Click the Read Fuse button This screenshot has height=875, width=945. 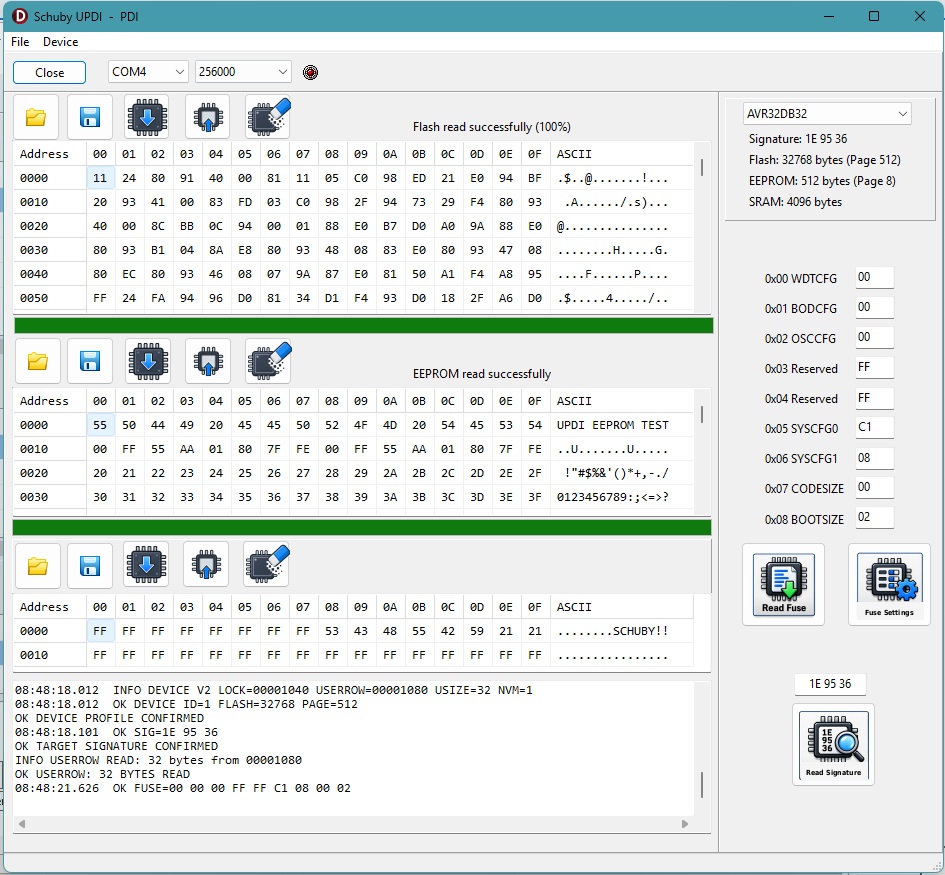point(783,585)
